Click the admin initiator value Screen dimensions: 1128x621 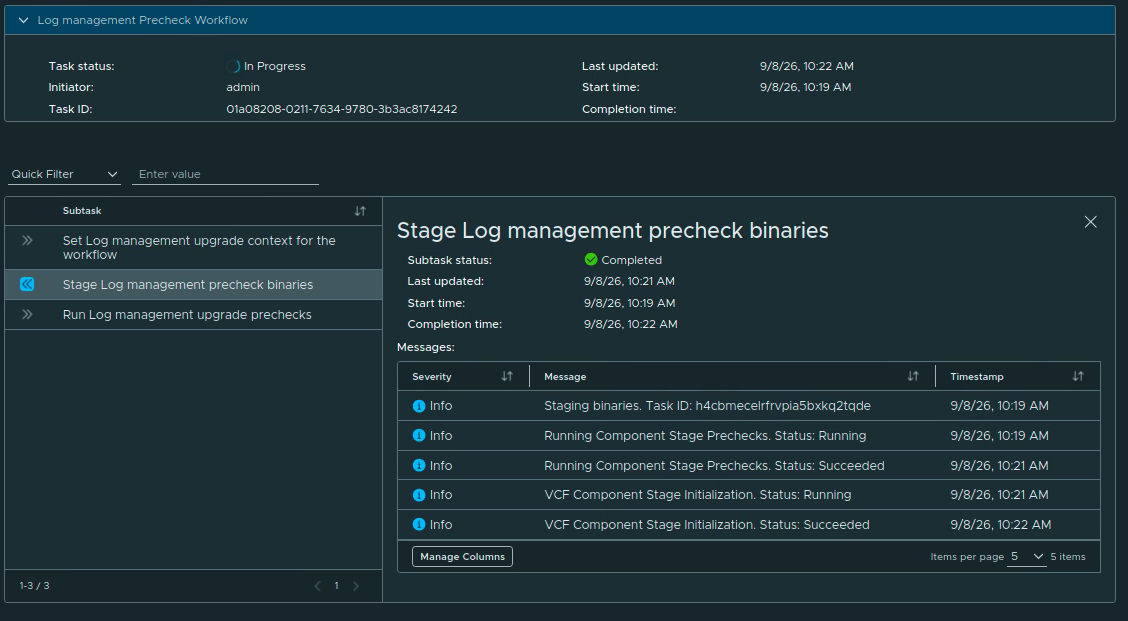(243, 87)
